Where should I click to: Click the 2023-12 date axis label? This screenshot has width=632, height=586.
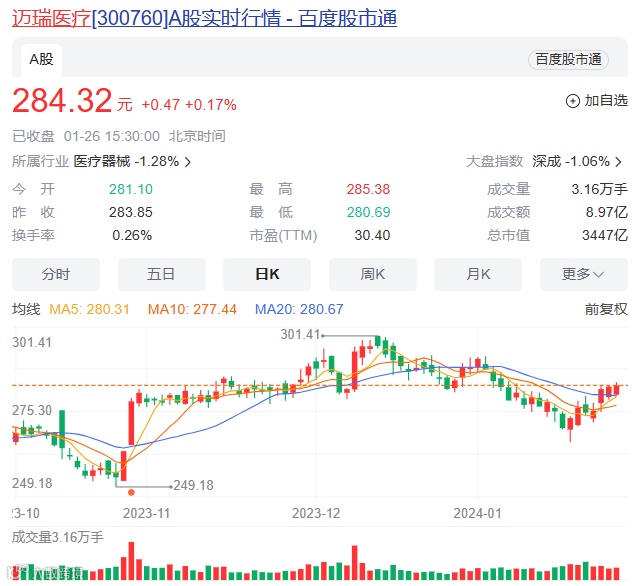tap(316, 513)
